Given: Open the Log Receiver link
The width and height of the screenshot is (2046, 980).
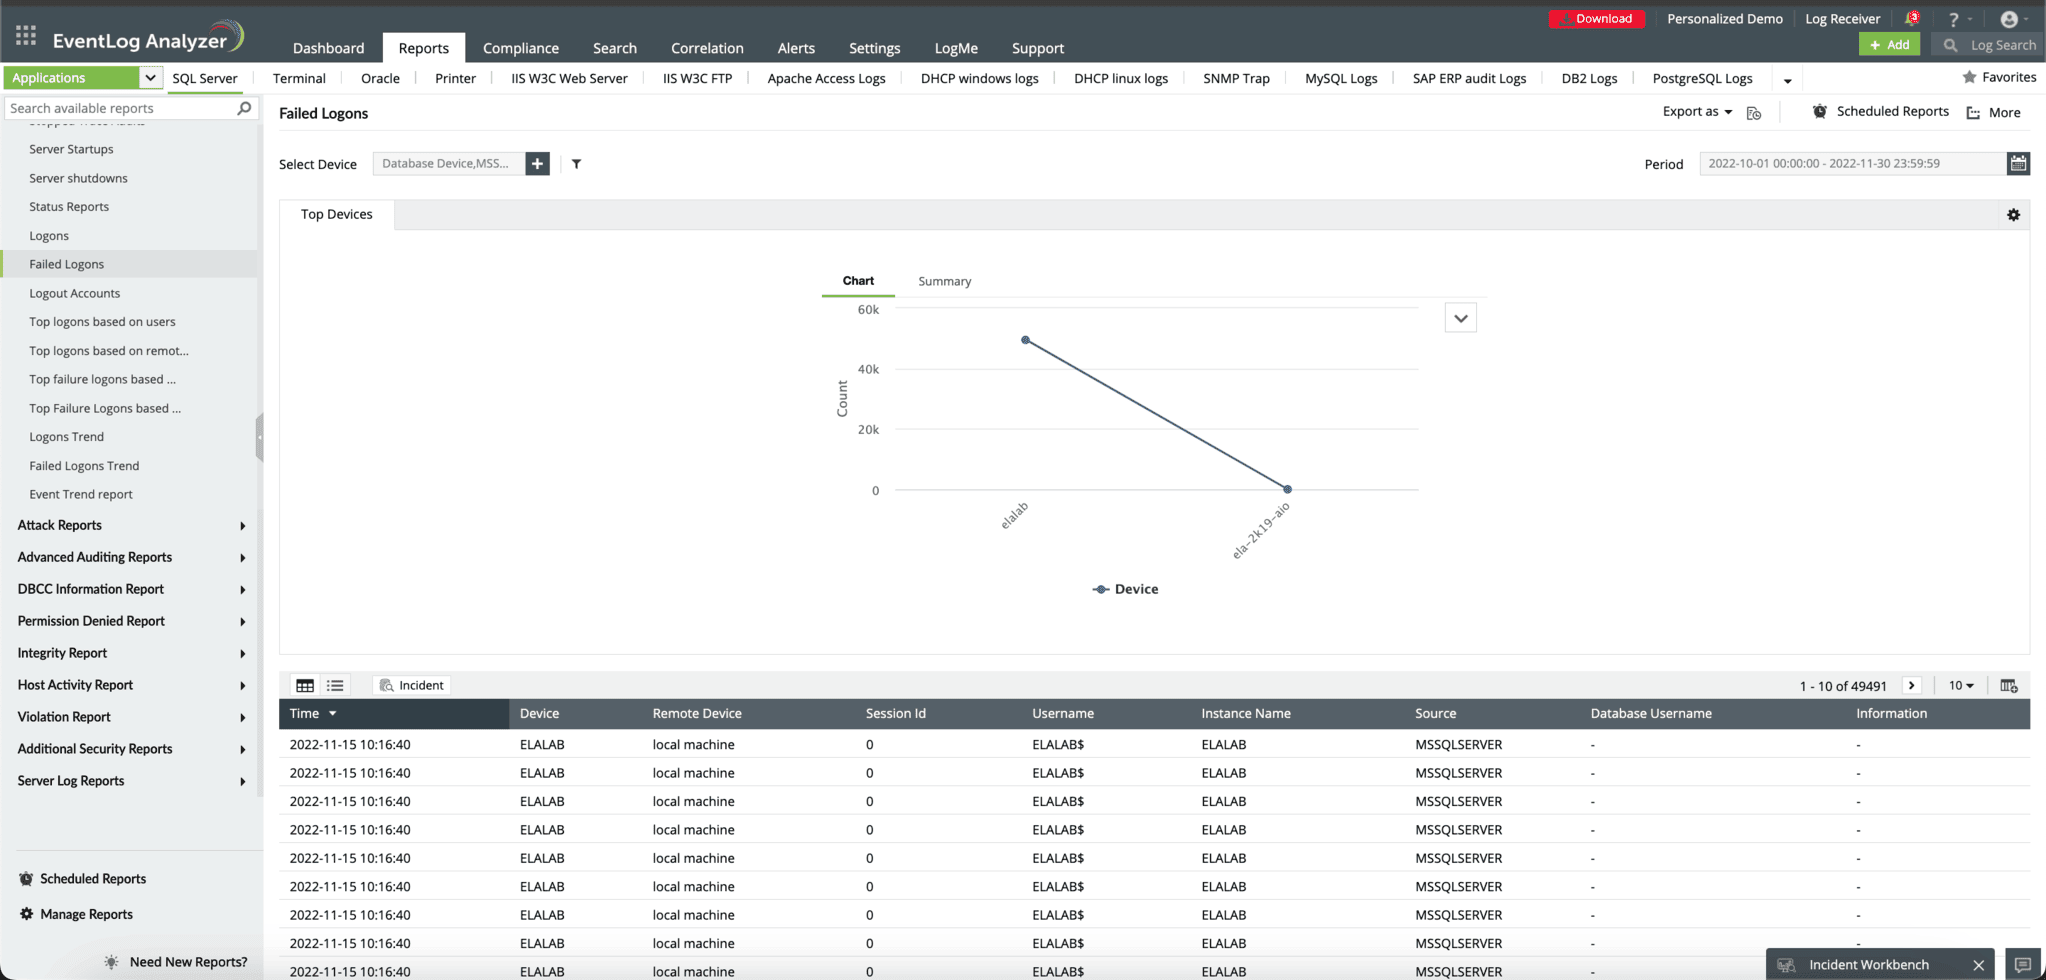Looking at the screenshot, I should pos(1842,18).
